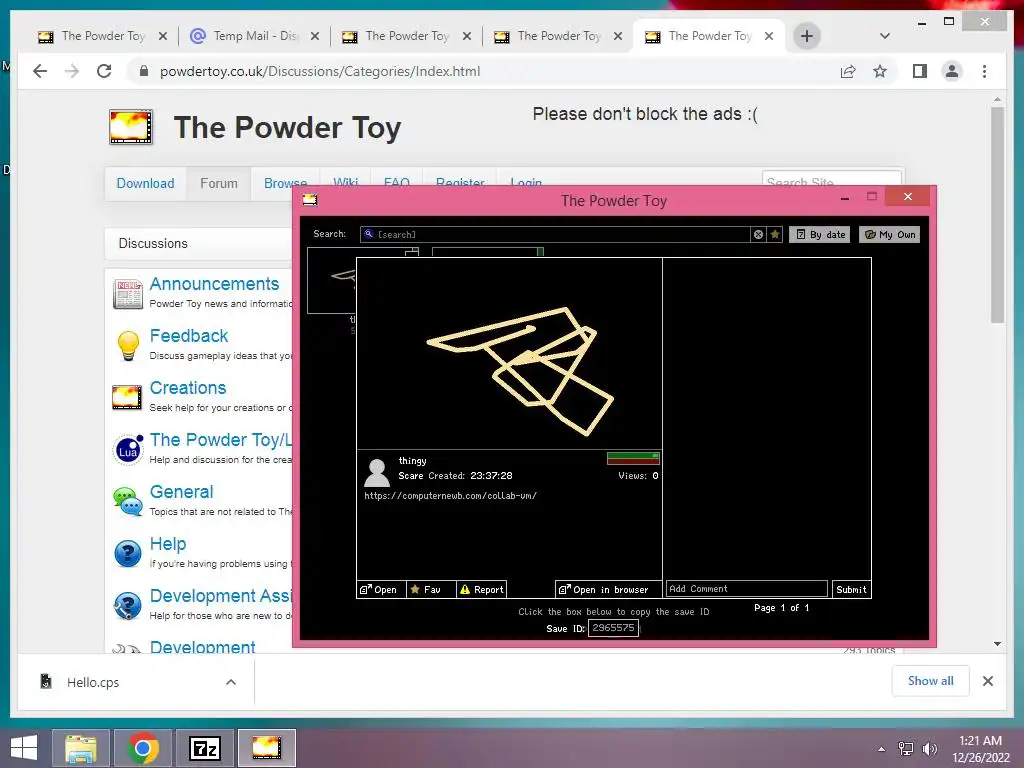Viewport: 1024px width, 768px height.
Task: Close the Temp Mail tab
Action: click(x=315, y=36)
